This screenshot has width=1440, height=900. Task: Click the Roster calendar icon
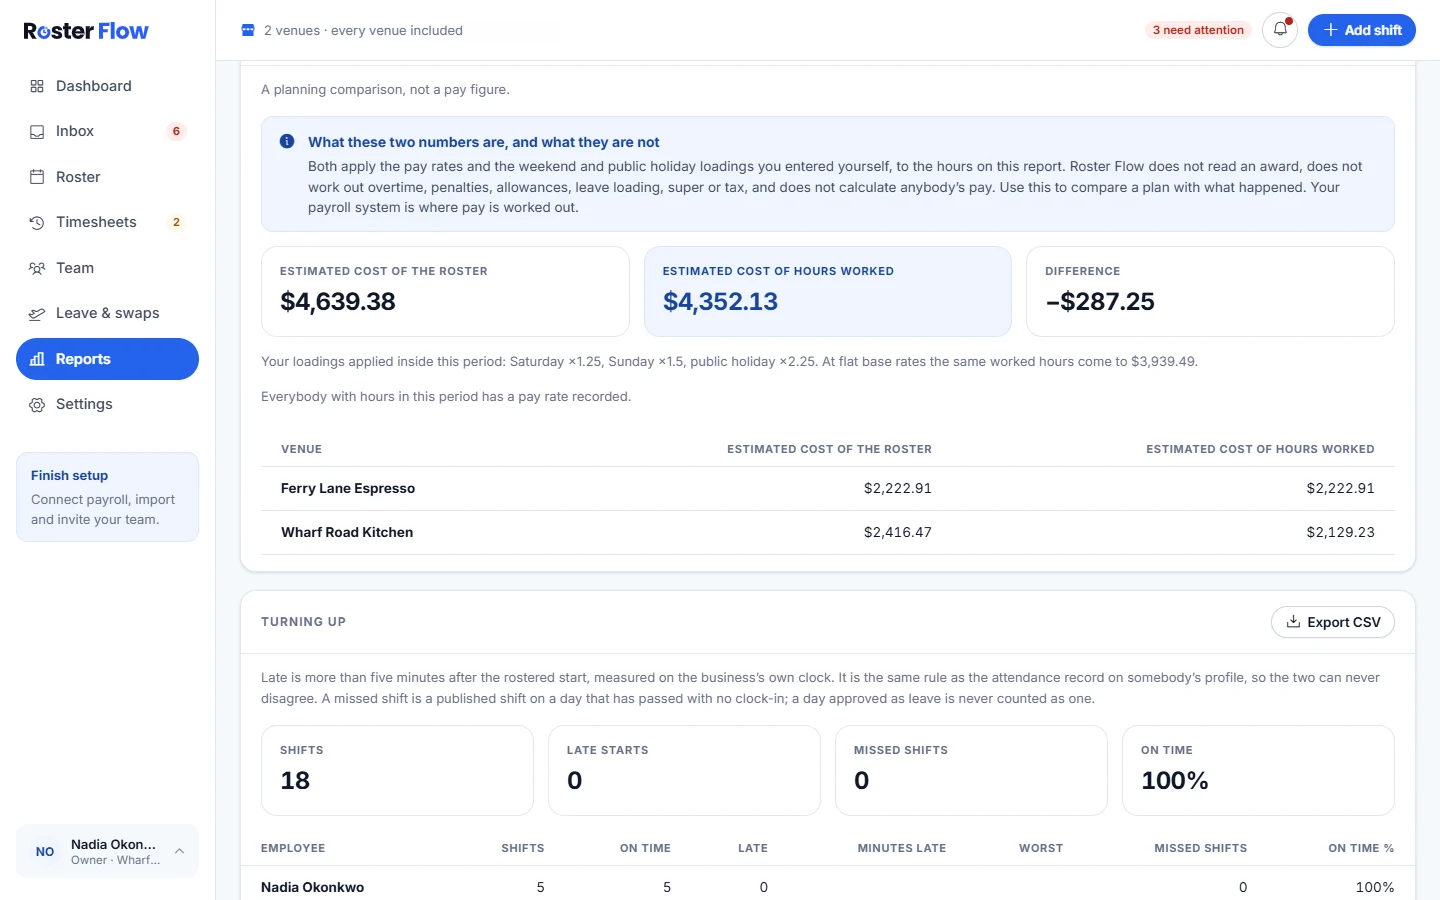click(37, 177)
